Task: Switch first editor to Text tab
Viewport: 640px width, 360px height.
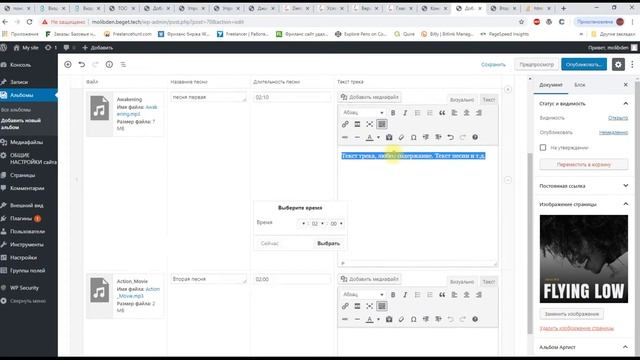Action: click(x=488, y=100)
